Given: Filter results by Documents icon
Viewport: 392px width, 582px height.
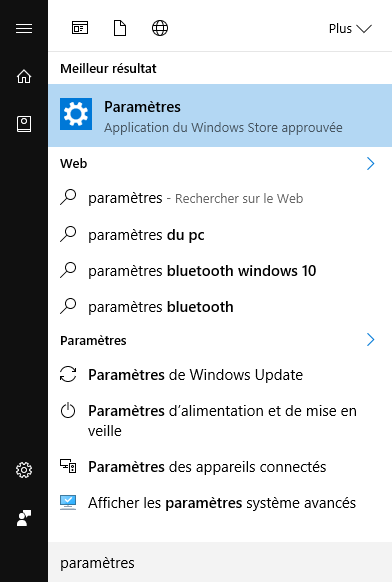Looking at the screenshot, I should point(120,28).
